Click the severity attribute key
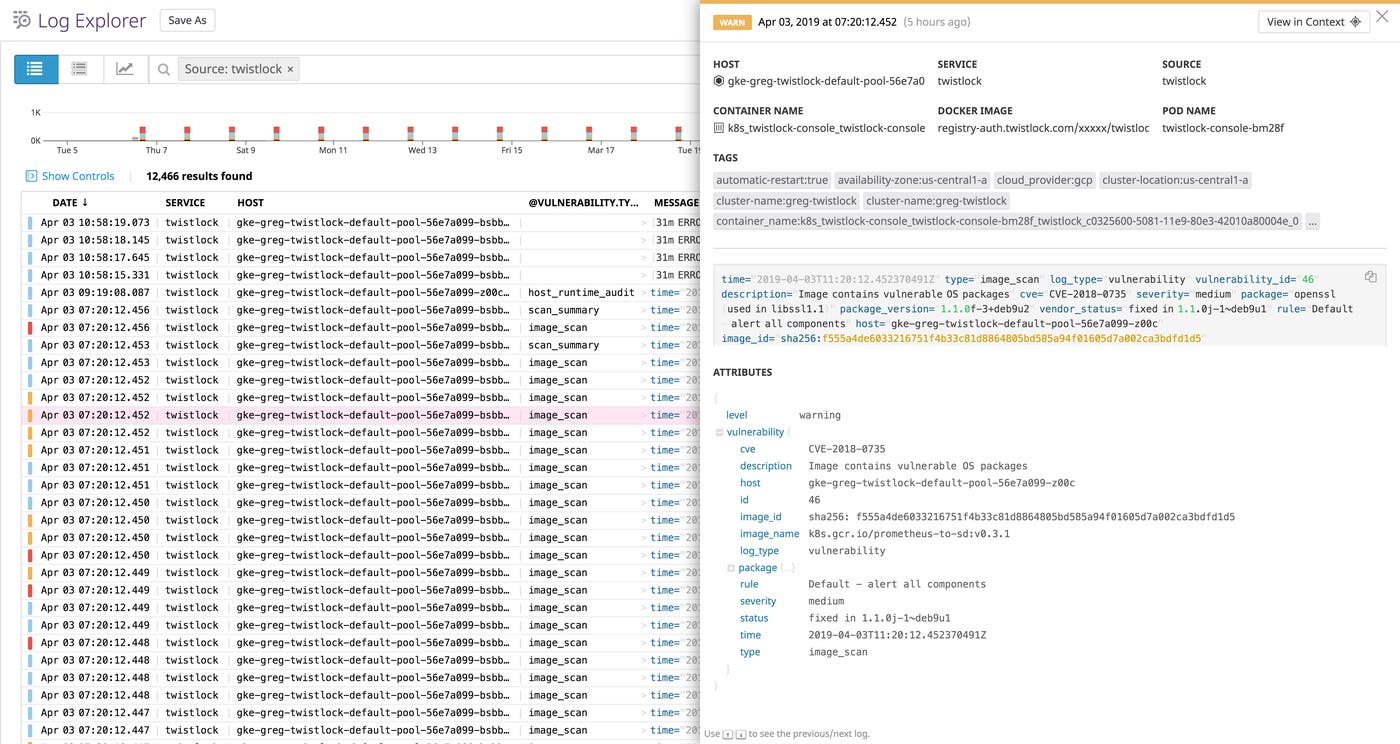 758,601
